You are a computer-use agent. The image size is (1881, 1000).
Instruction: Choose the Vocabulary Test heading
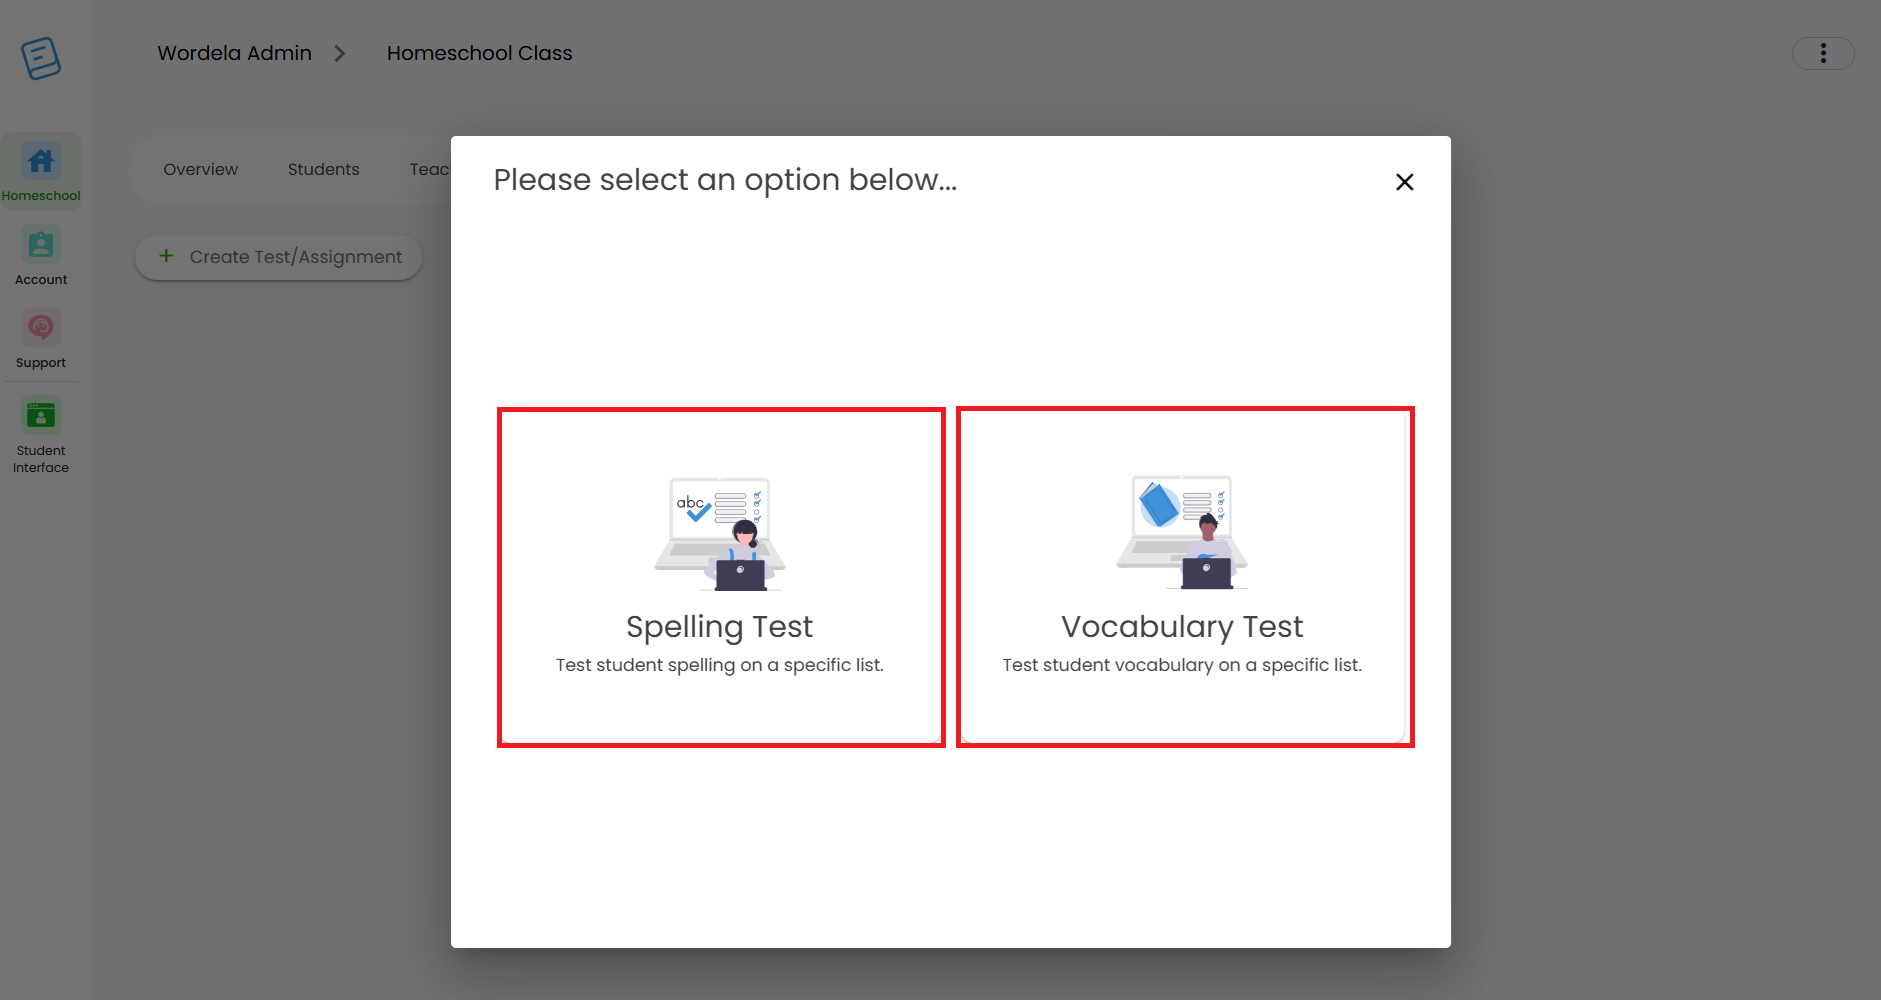pos(1182,627)
